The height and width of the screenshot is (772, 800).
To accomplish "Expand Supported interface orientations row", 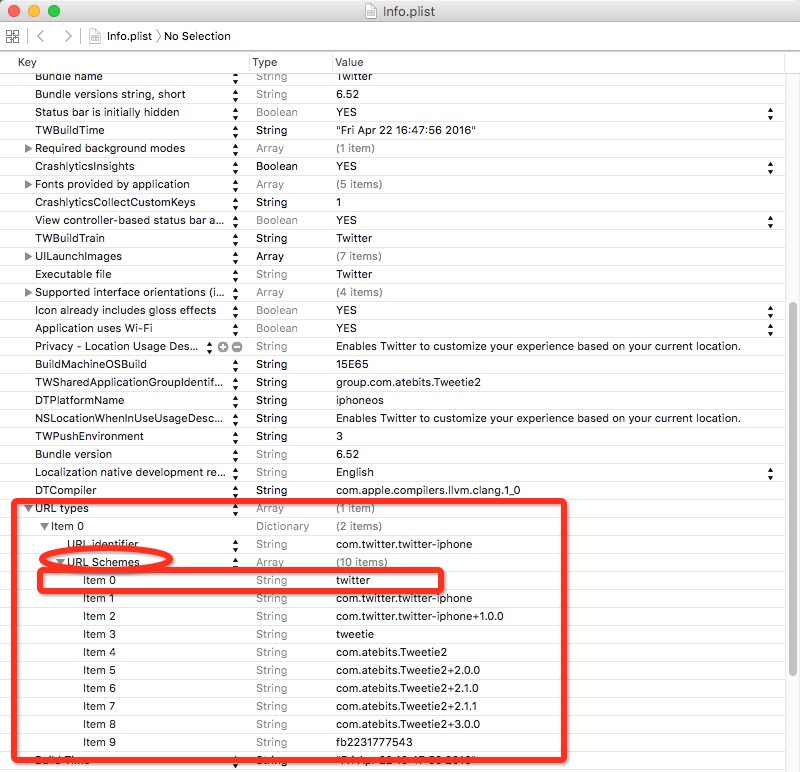I will click(28, 292).
